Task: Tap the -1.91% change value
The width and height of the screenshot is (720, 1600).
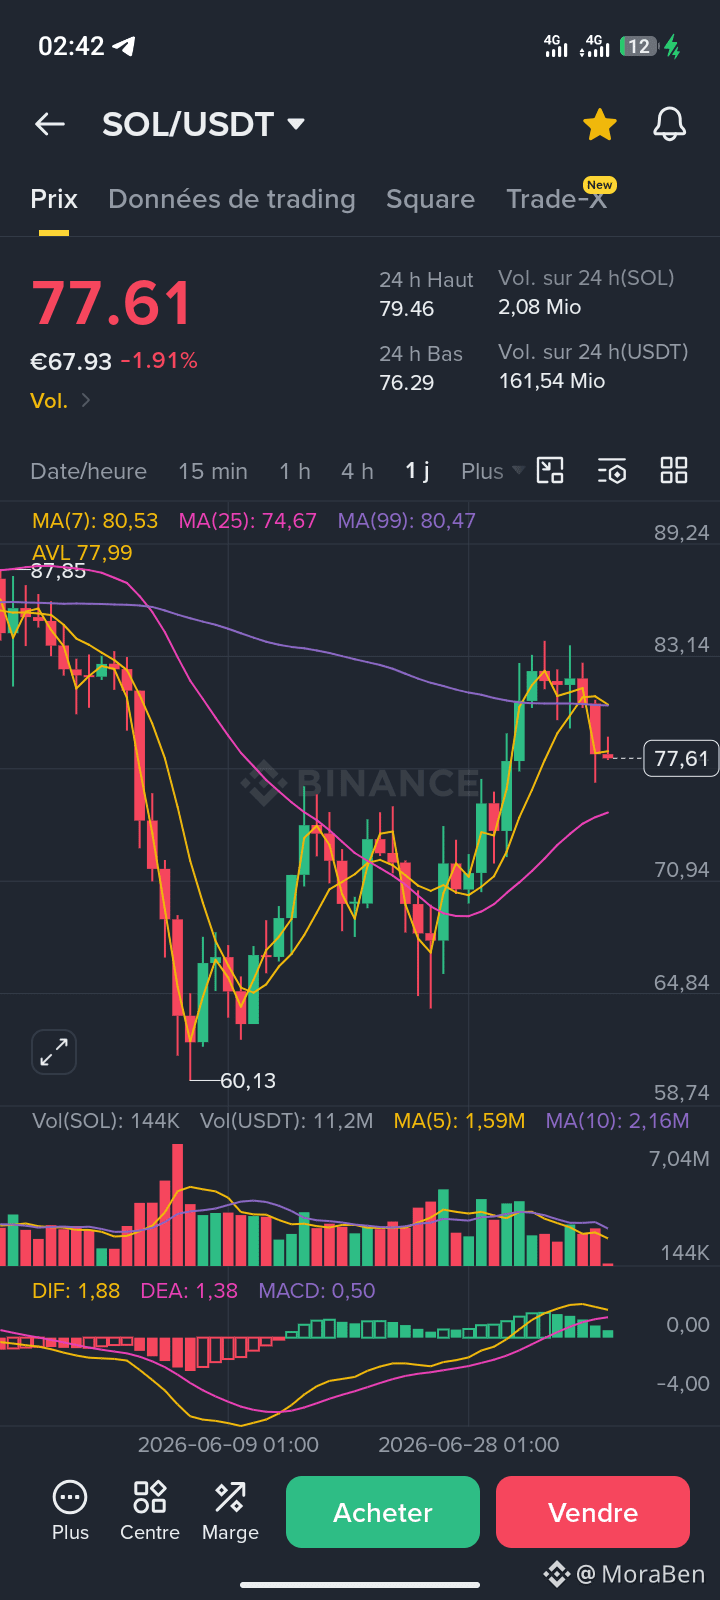Action: [159, 361]
